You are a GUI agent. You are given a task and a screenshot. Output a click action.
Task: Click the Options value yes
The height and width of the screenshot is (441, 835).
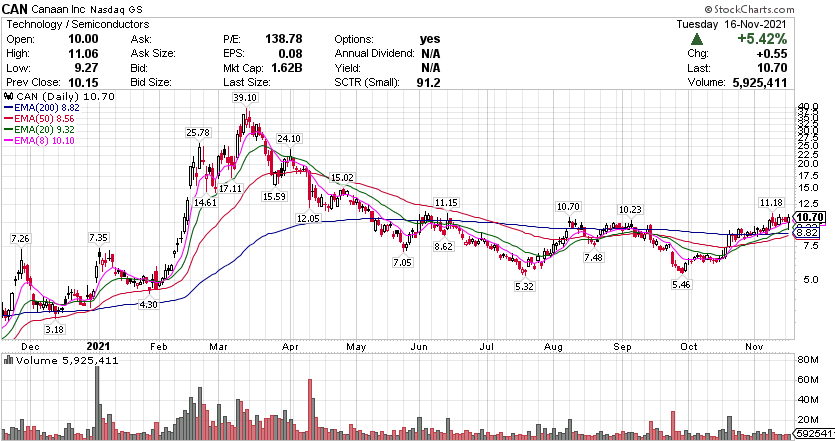(x=430, y=39)
